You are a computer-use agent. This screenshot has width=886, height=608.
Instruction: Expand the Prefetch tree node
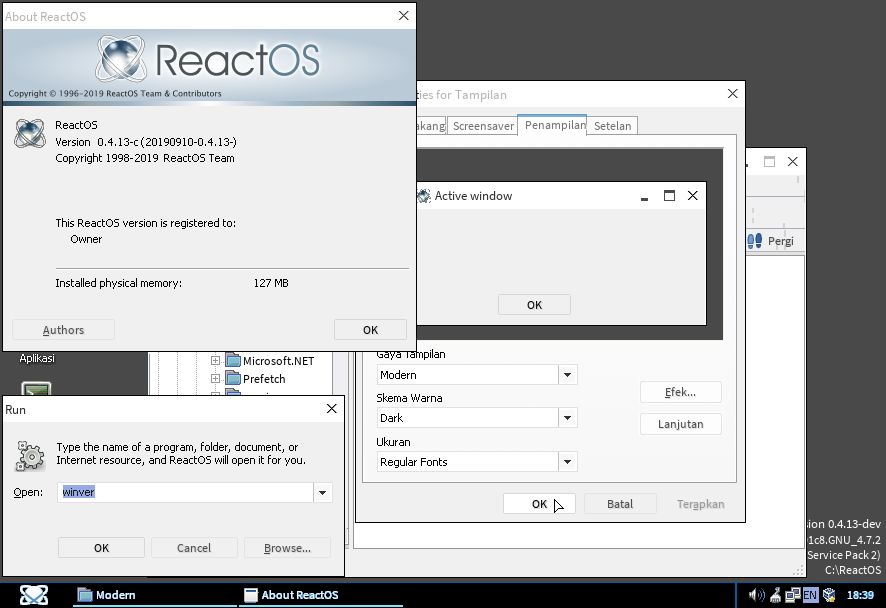click(215, 378)
